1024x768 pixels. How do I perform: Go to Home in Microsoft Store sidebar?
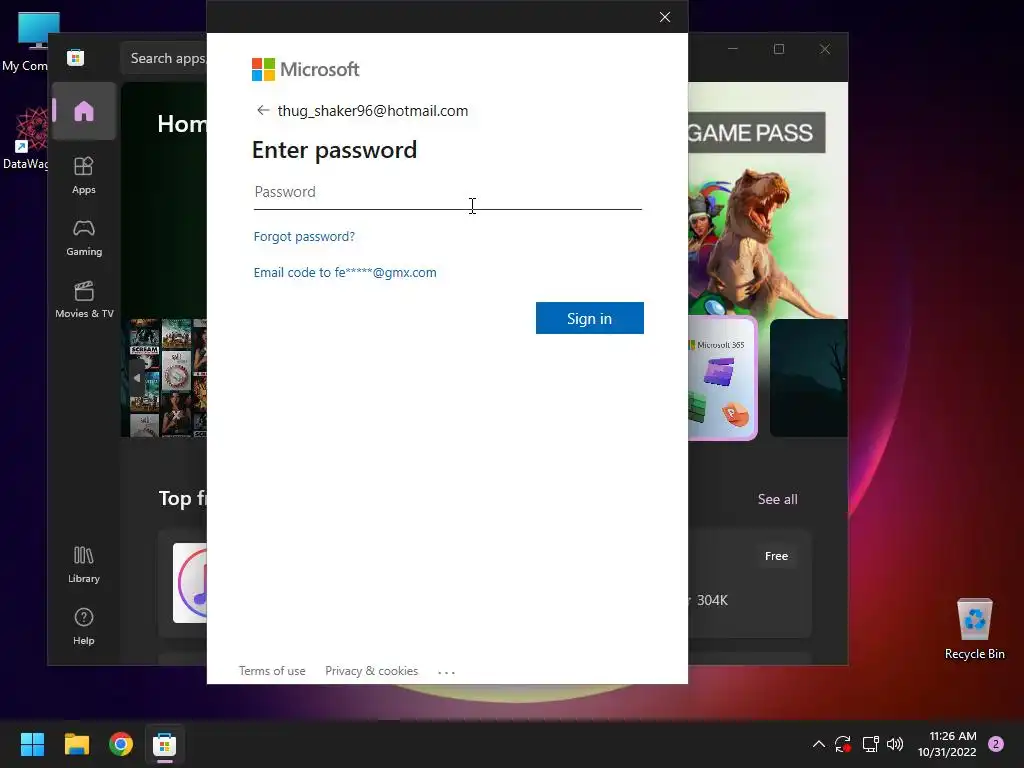84,111
